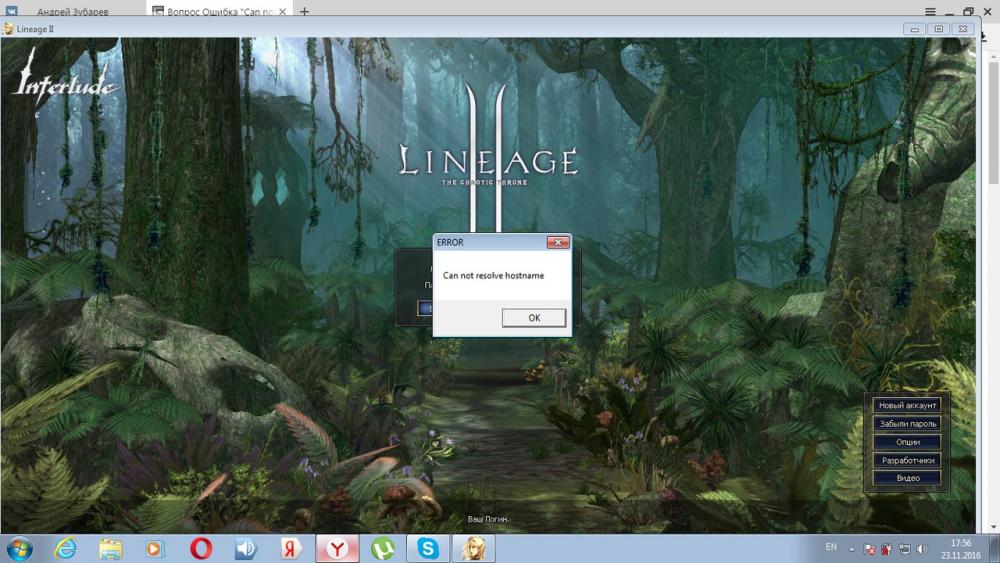Close the ERROR dialog with the red X
Screen dimensions: 1000x563
pyautogui.click(x=558, y=242)
